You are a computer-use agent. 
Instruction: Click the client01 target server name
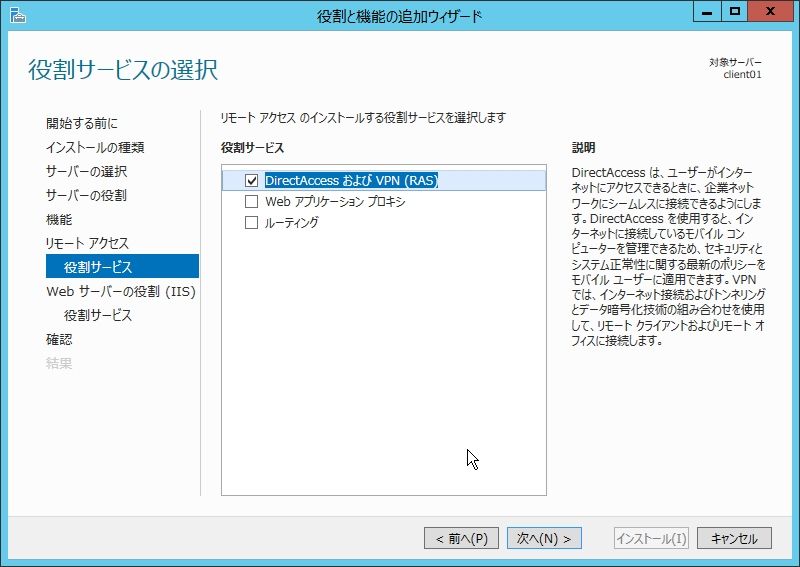pos(742,75)
